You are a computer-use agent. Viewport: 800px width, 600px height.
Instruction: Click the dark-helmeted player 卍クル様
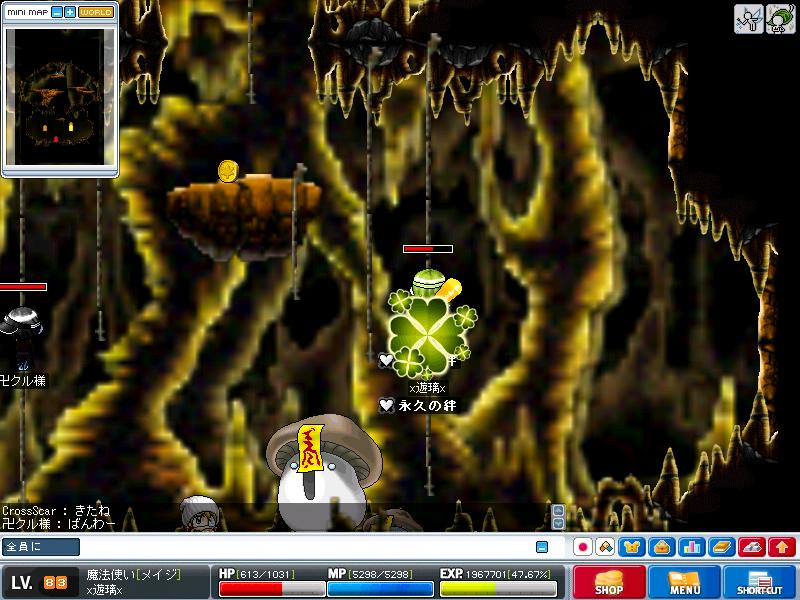21,338
